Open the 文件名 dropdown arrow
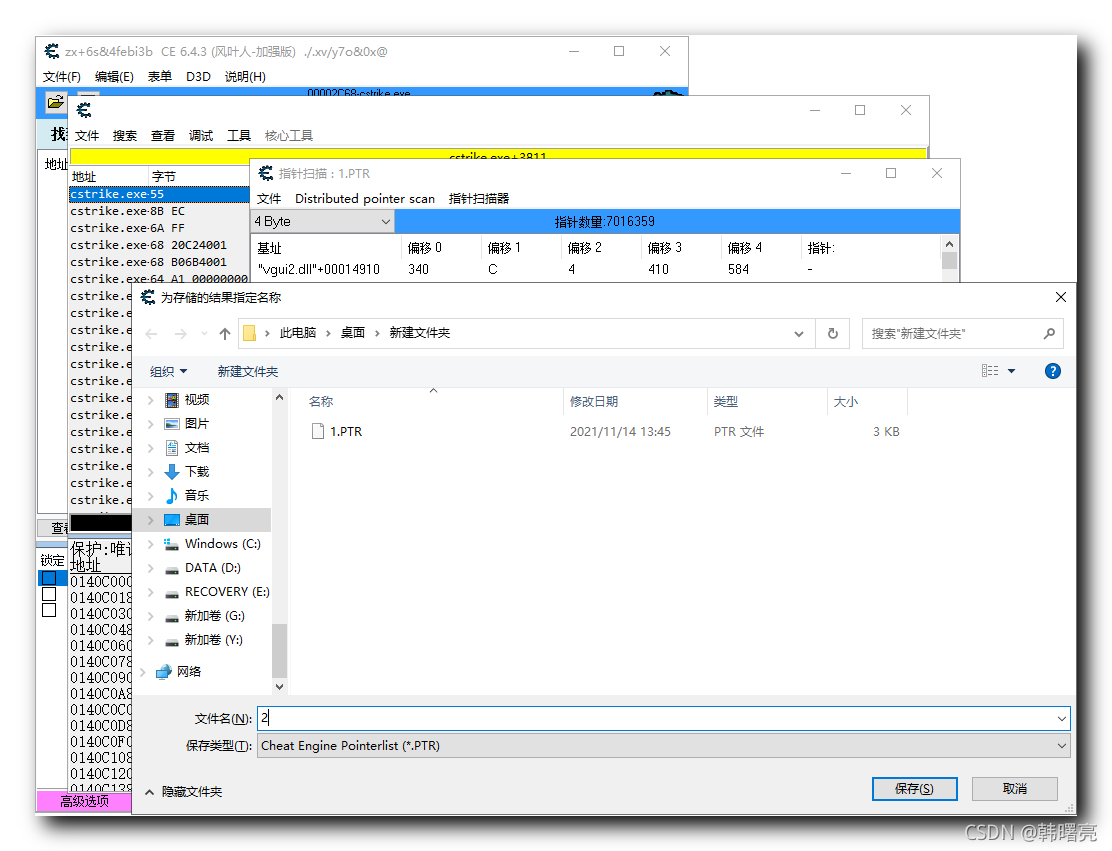The width and height of the screenshot is (1112, 851). [x=1061, y=718]
